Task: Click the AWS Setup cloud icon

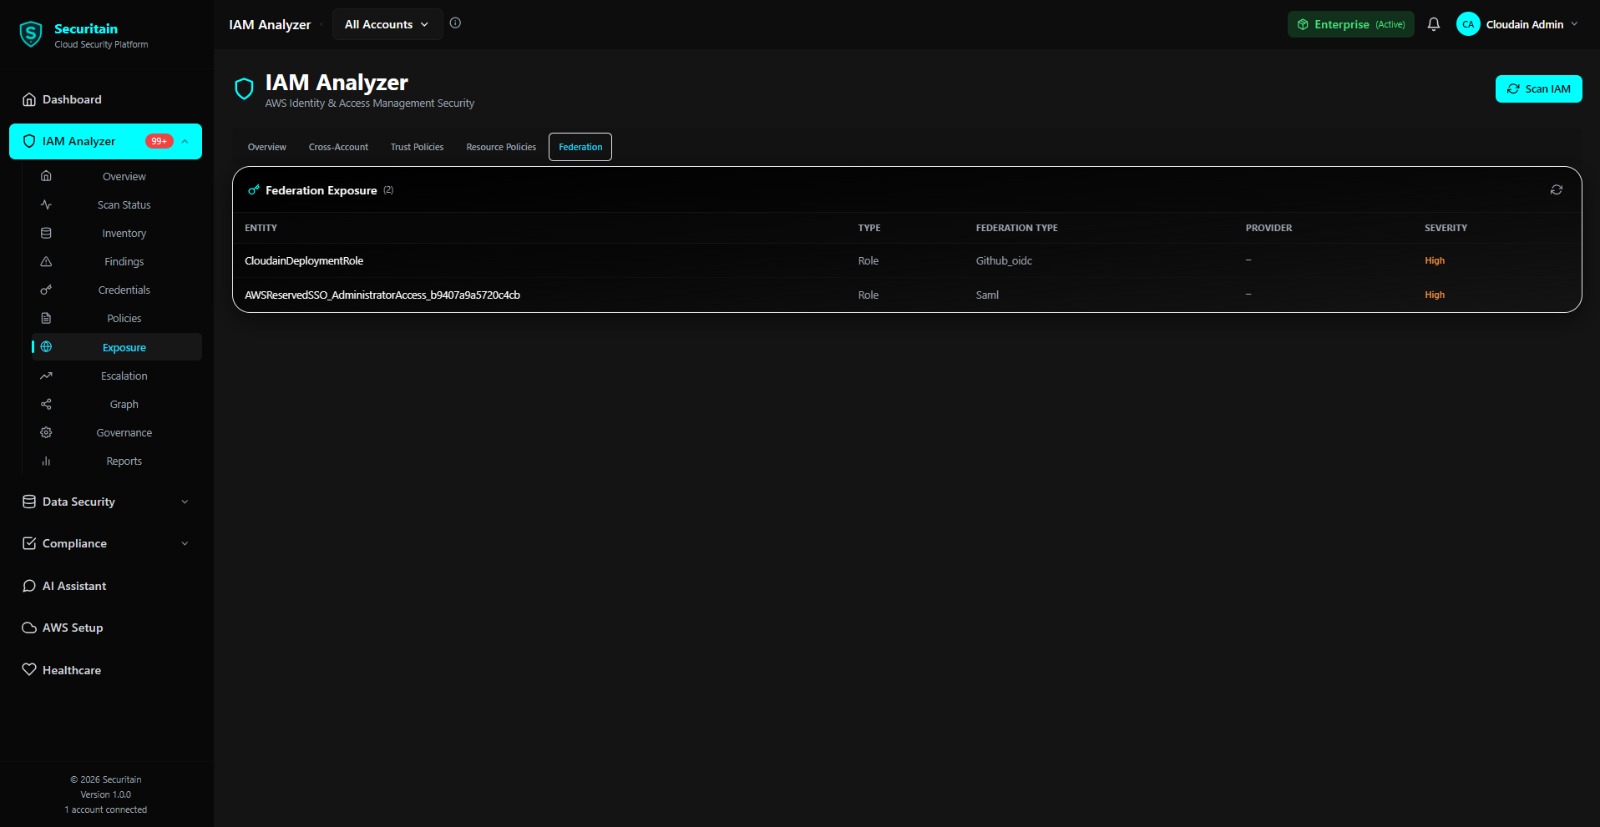Action: coord(29,628)
